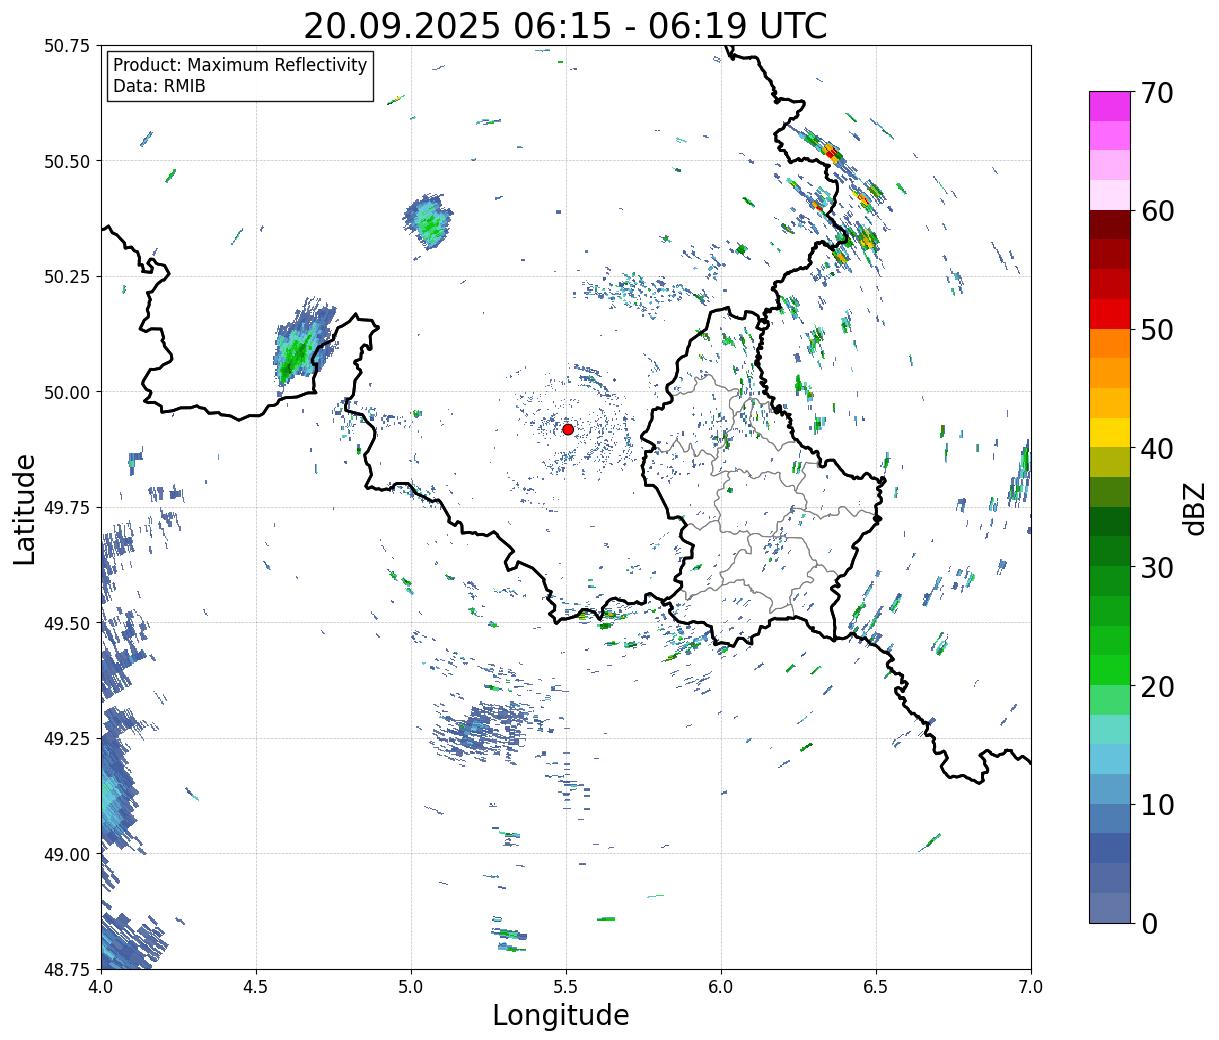The image size is (1219, 1040).
Task: Click the latitude tick label 49.50
Action: pos(67,623)
